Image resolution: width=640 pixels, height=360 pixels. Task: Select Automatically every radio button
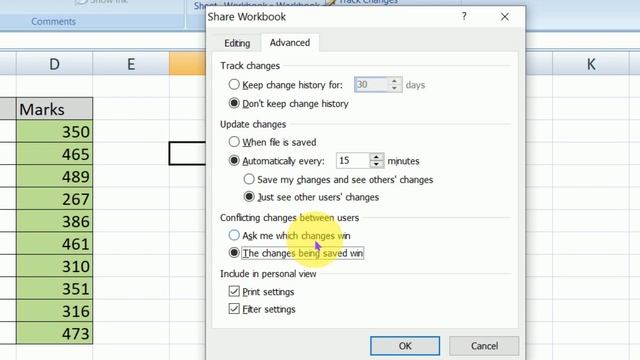pyautogui.click(x=234, y=160)
